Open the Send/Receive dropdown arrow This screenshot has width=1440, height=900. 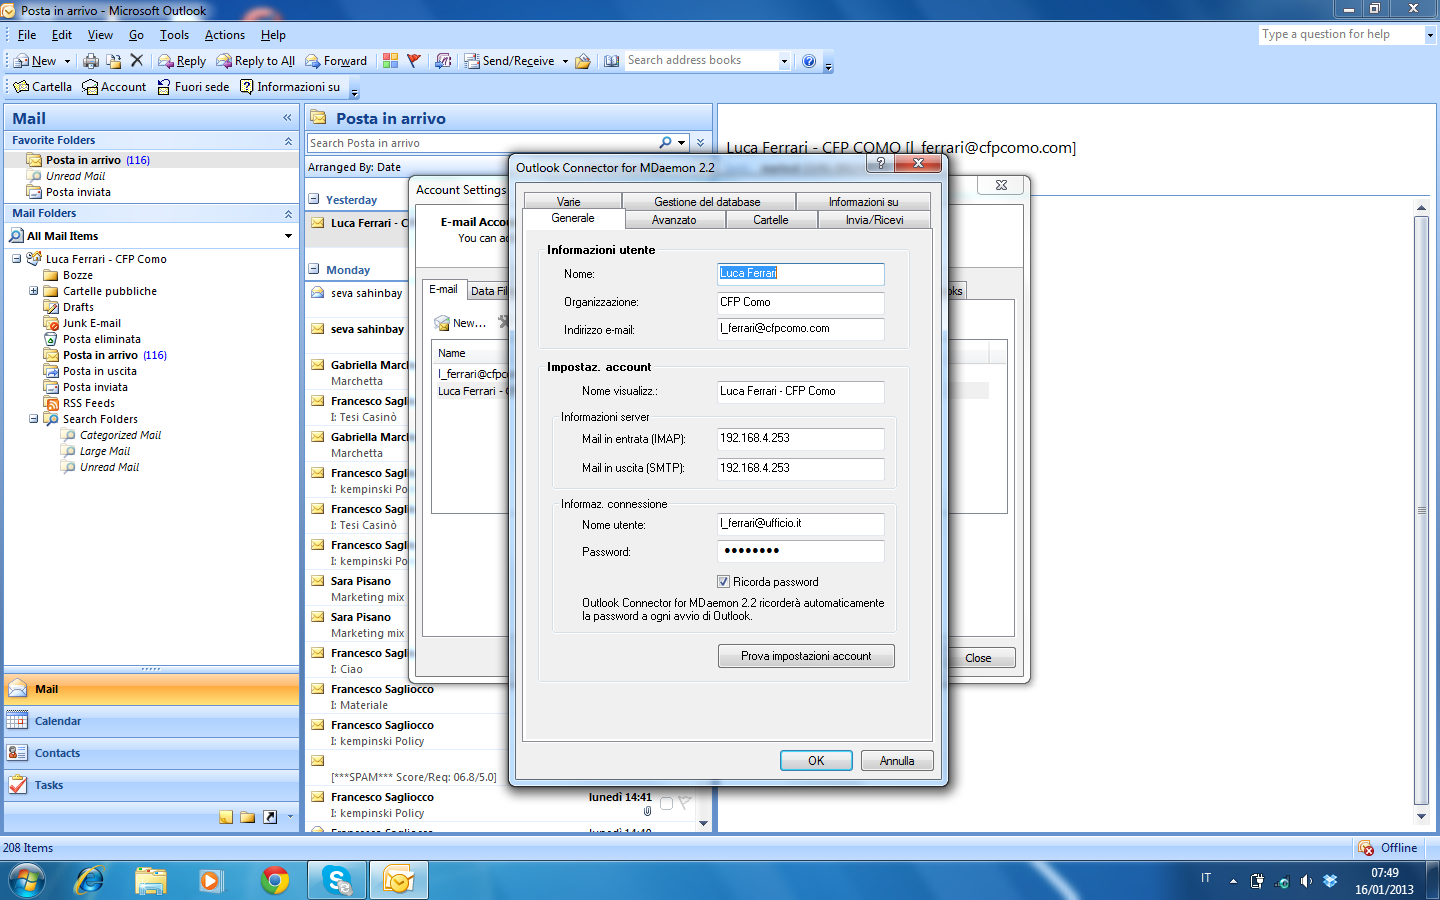[x=565, y=61]
